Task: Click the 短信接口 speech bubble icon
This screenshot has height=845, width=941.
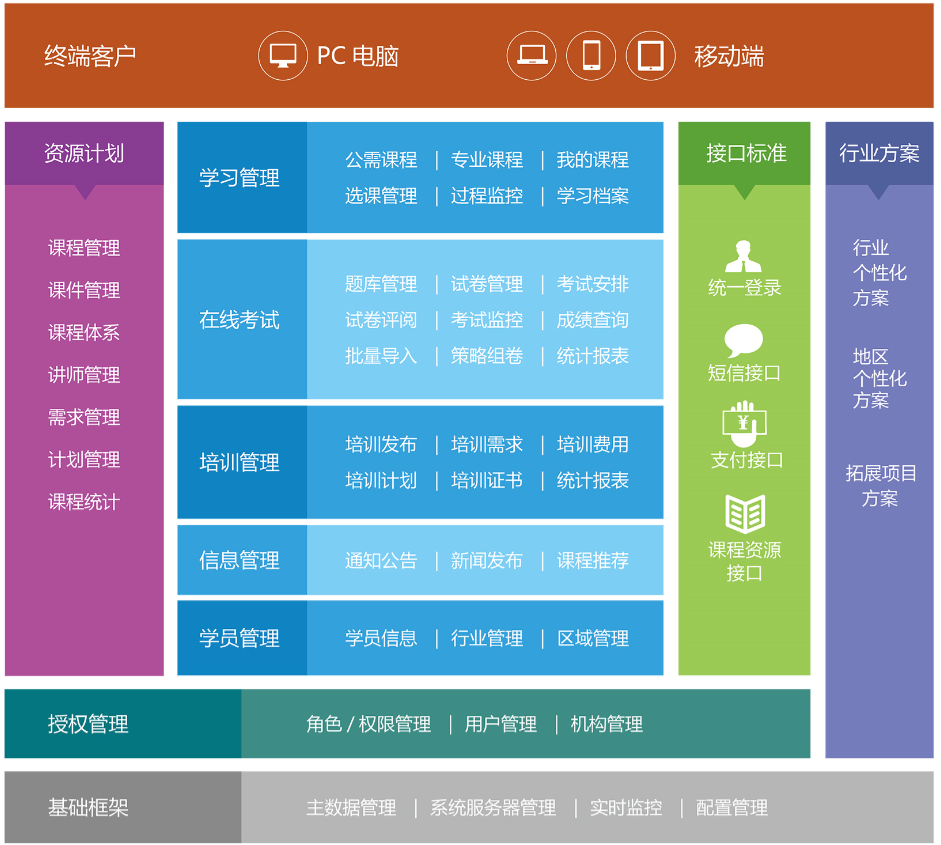Action: [744, 341]
